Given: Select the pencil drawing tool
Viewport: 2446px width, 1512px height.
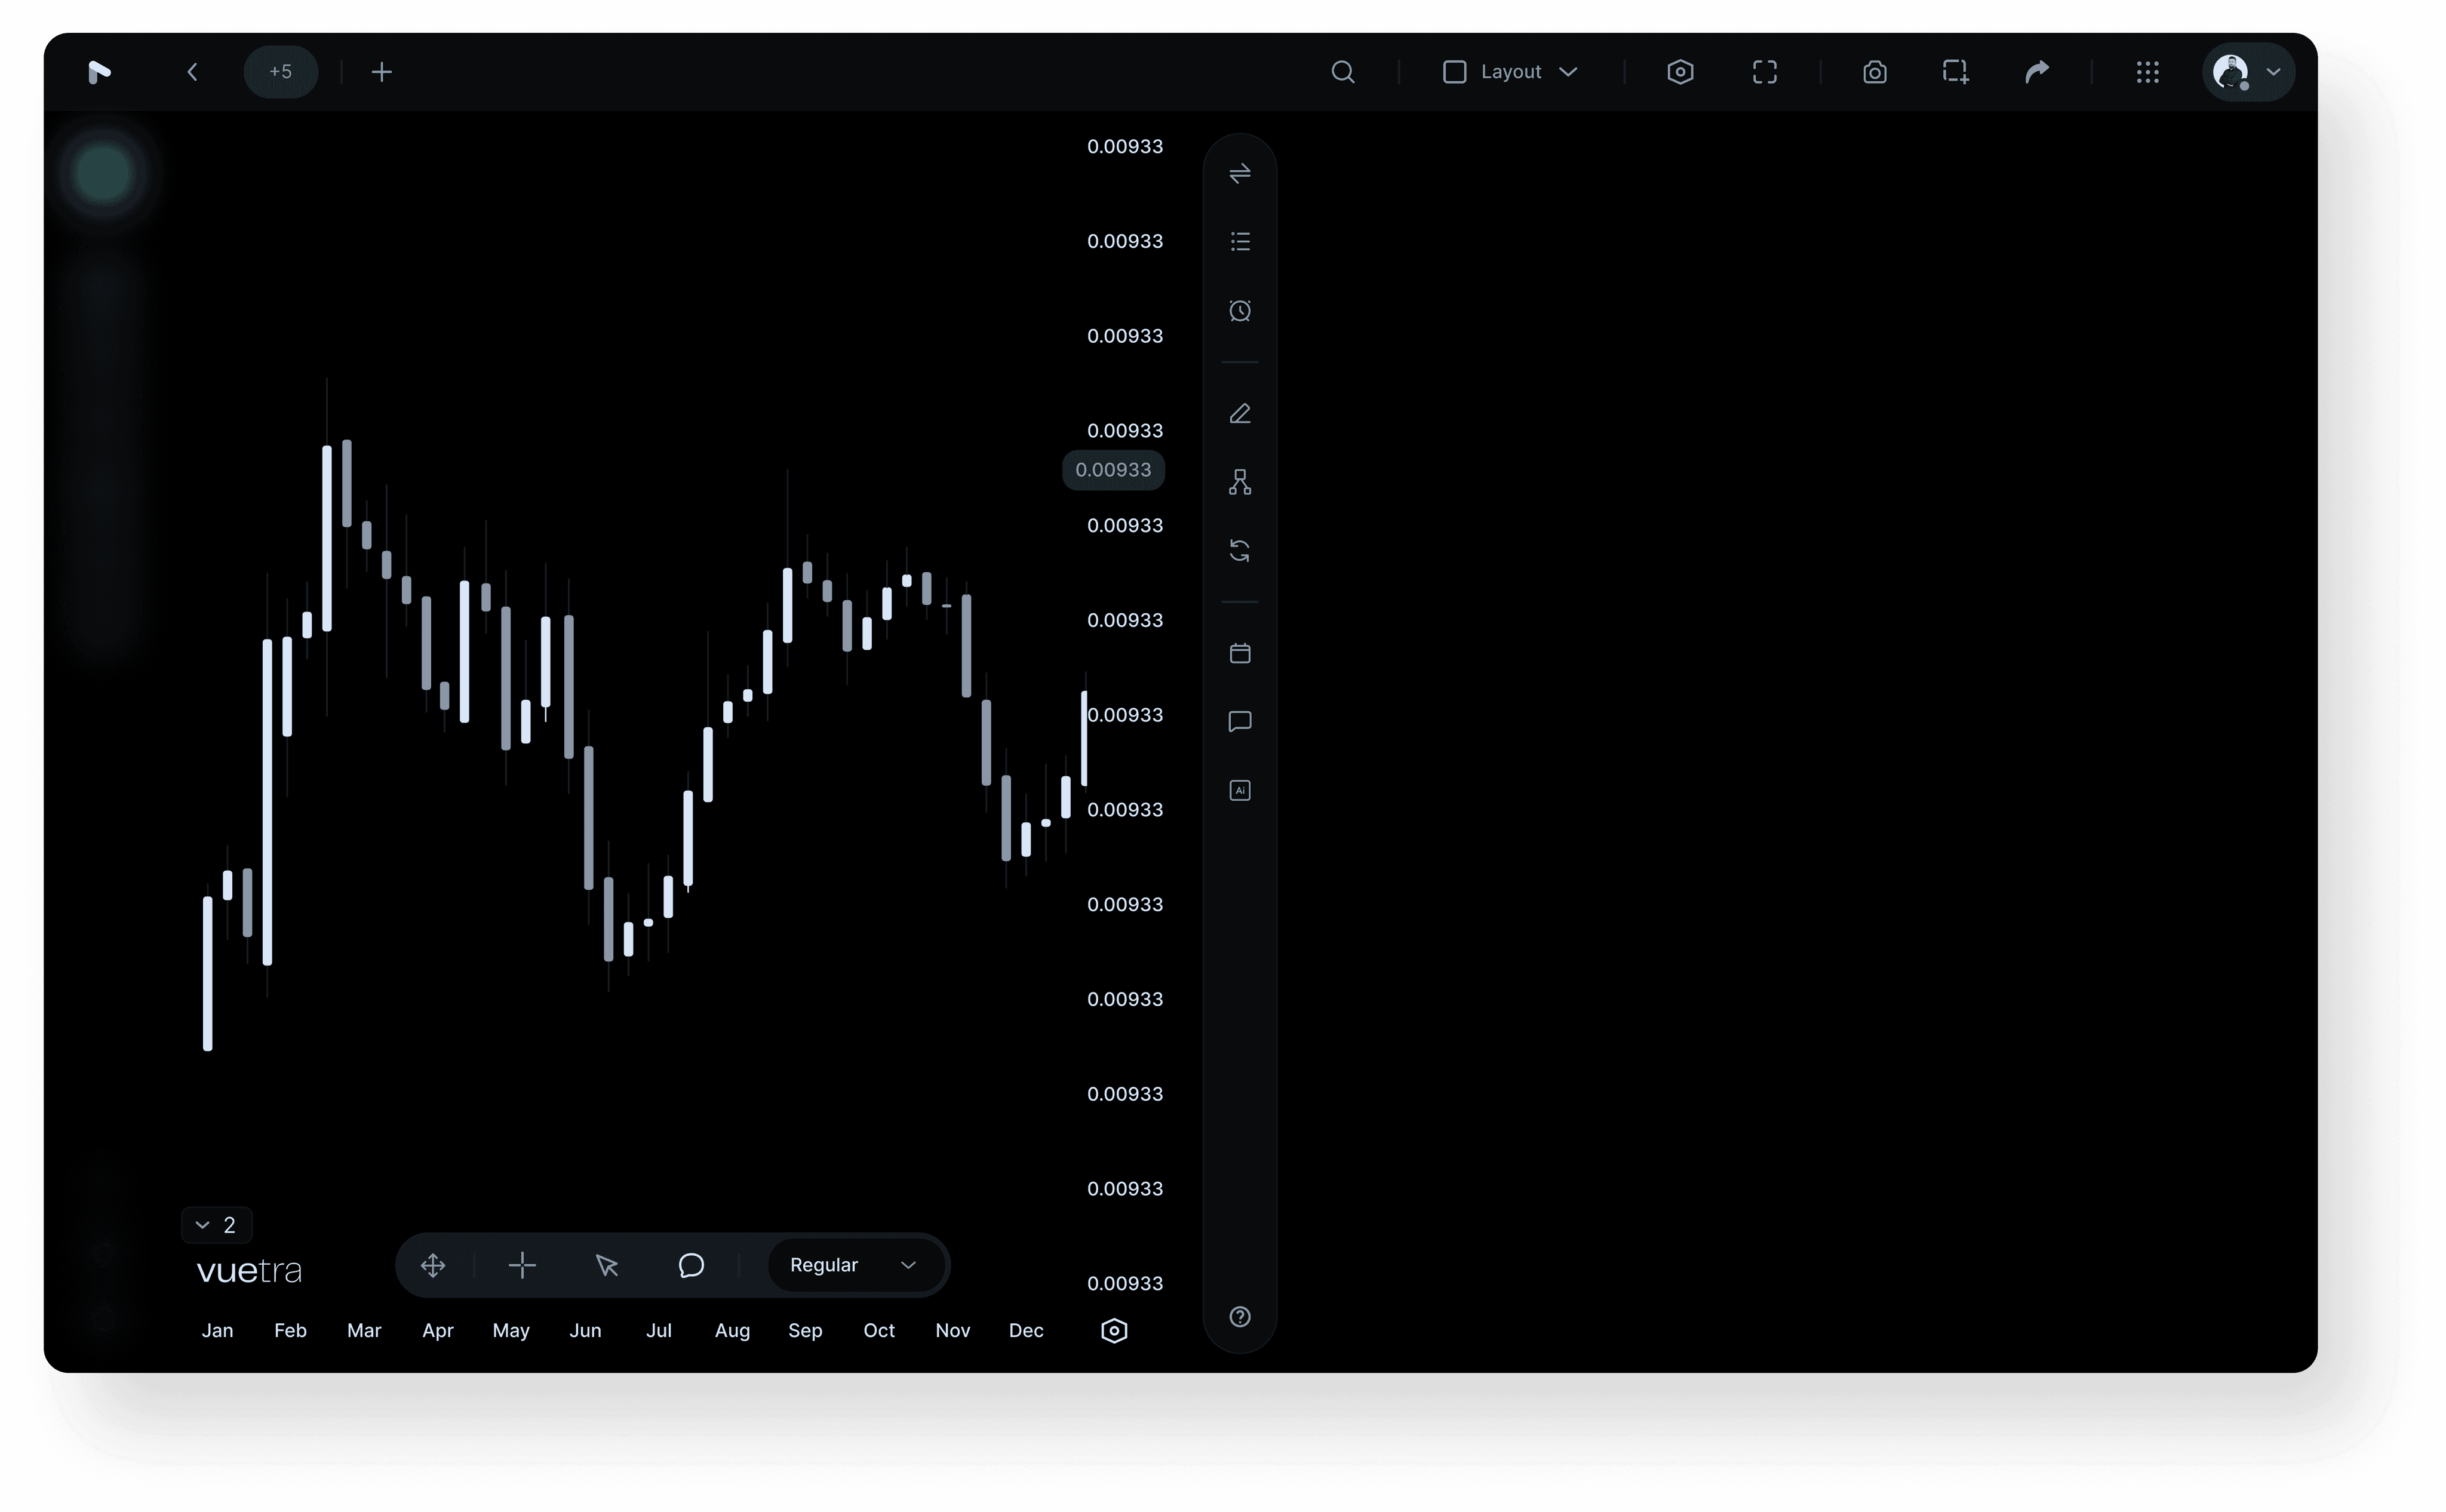Looking at the screenshot, I should click(x=1239, y=413).
